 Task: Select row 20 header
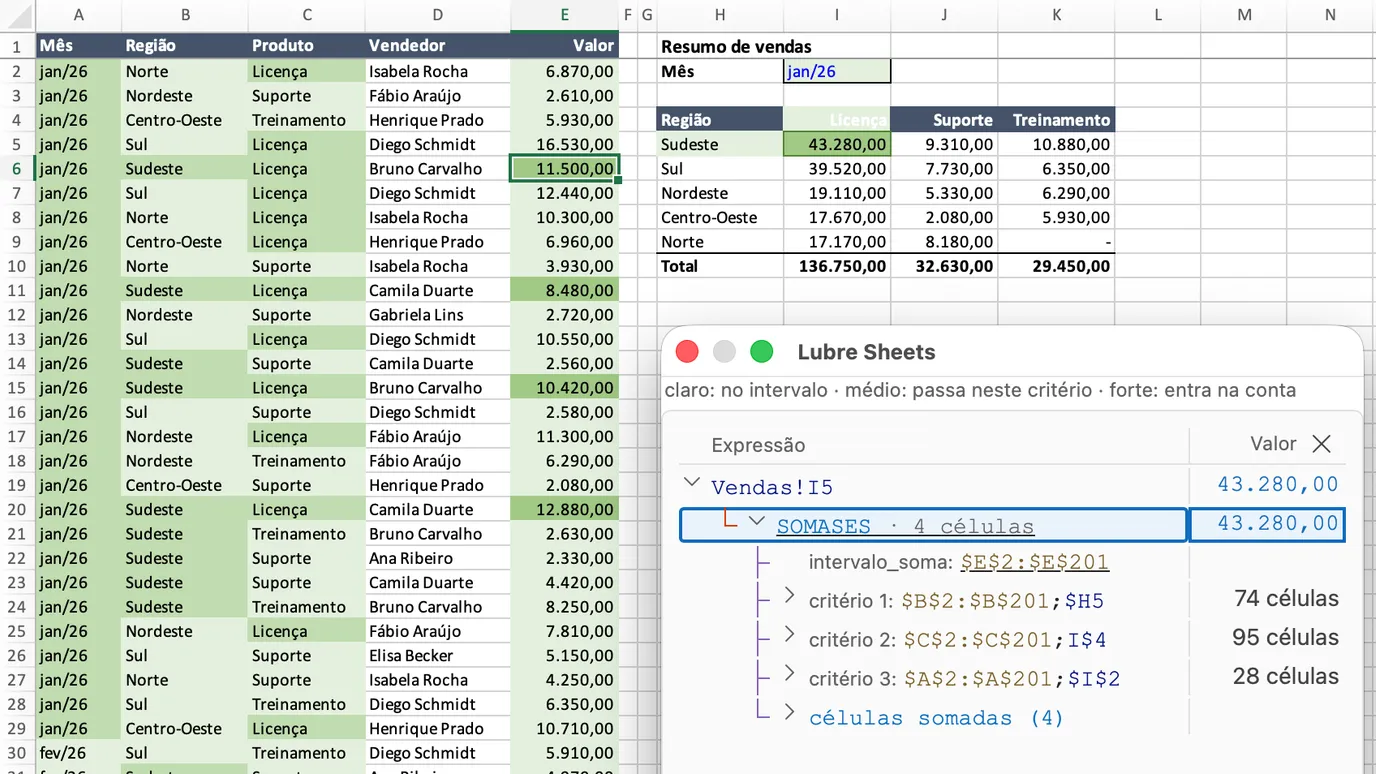pyautogui.click(x=17, y=509)
